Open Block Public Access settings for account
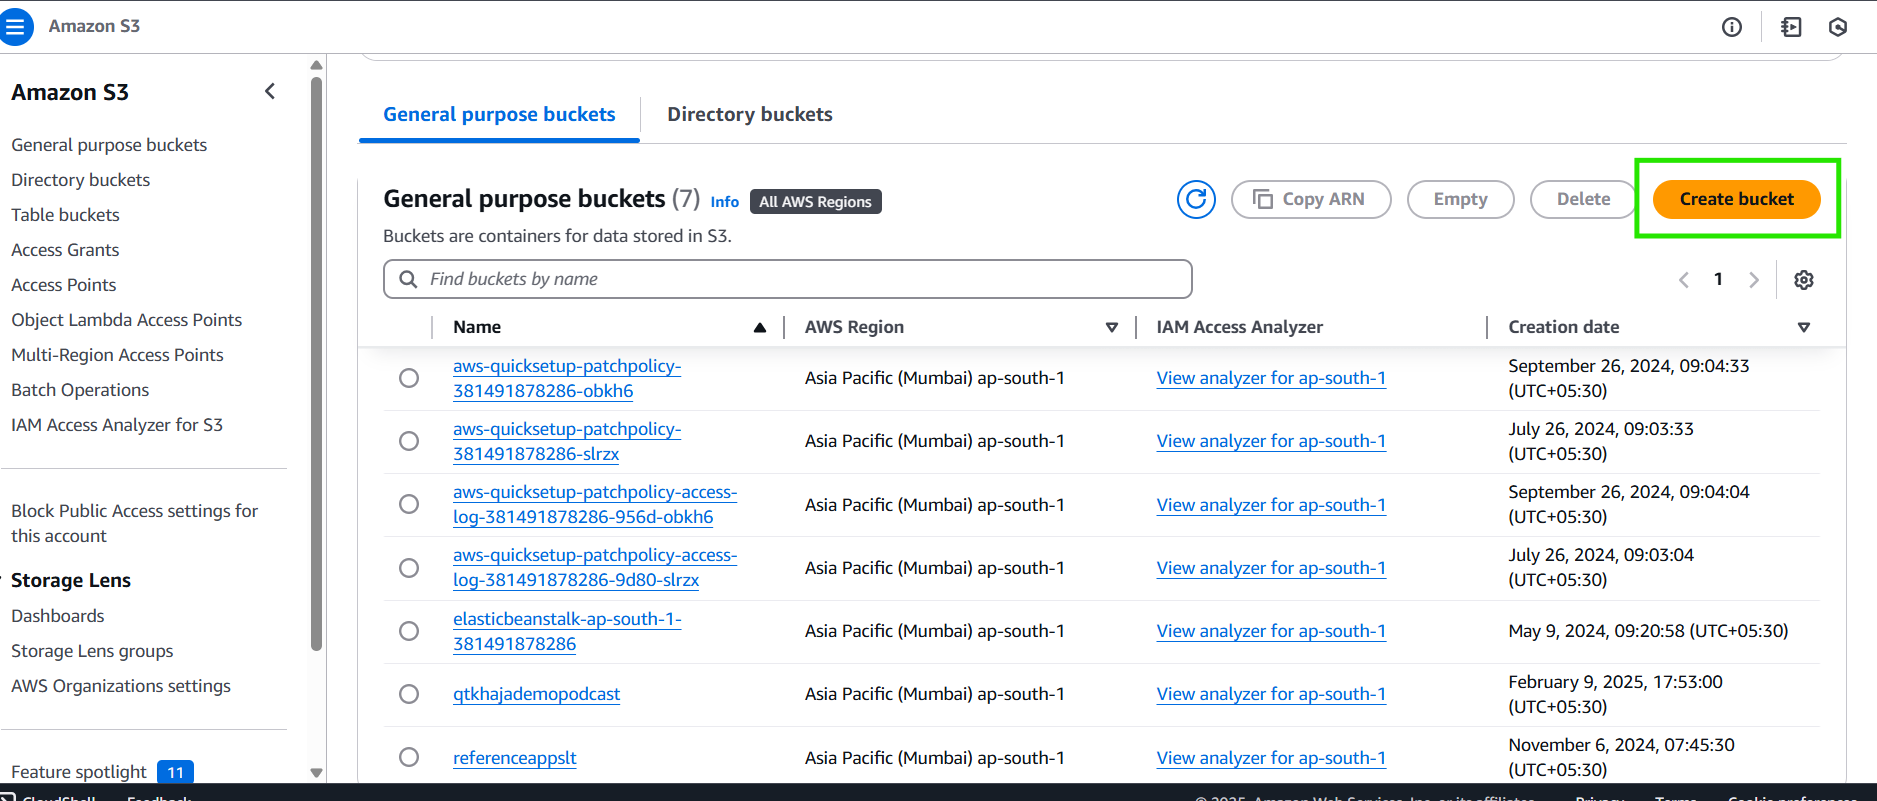The height and width of the screenshot is (801, 1877). coord(135,523)
